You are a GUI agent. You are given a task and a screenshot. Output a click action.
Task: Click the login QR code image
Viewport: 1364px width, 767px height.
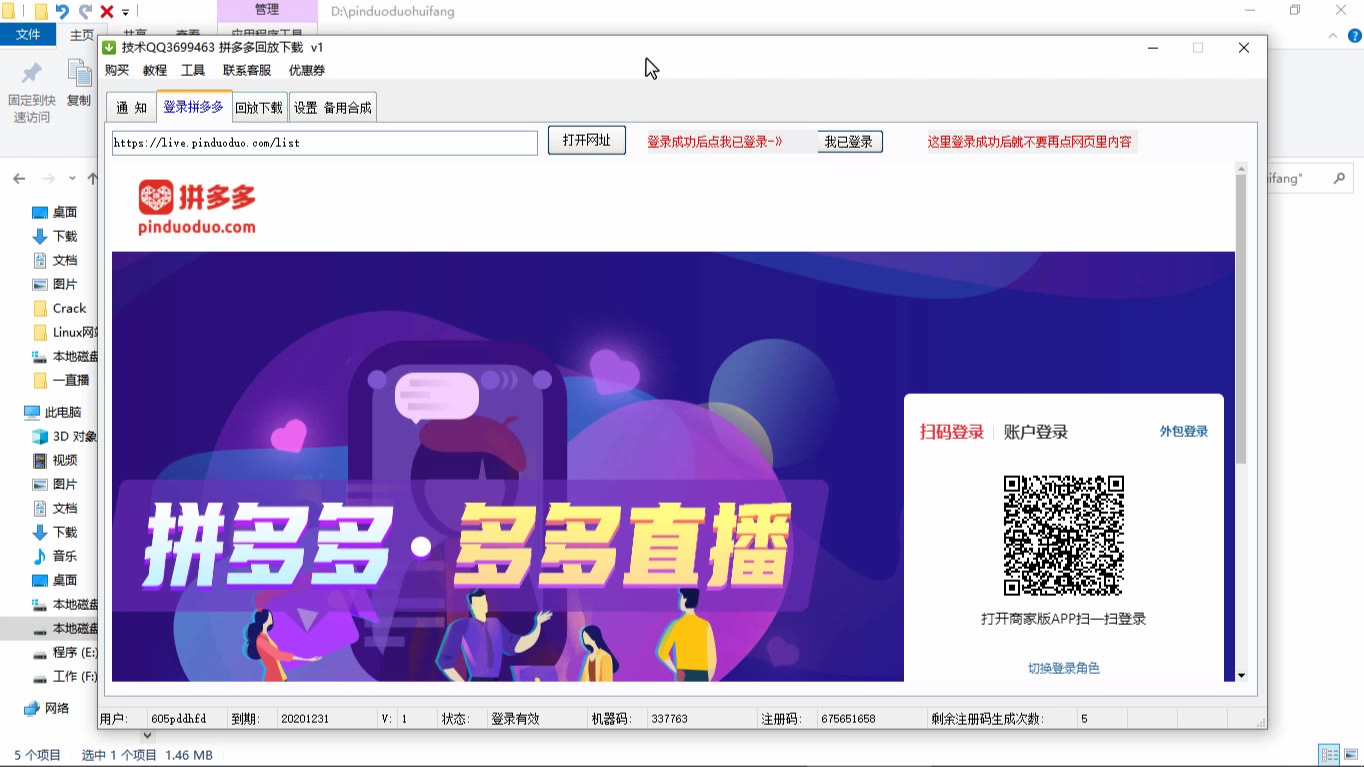1063,536
